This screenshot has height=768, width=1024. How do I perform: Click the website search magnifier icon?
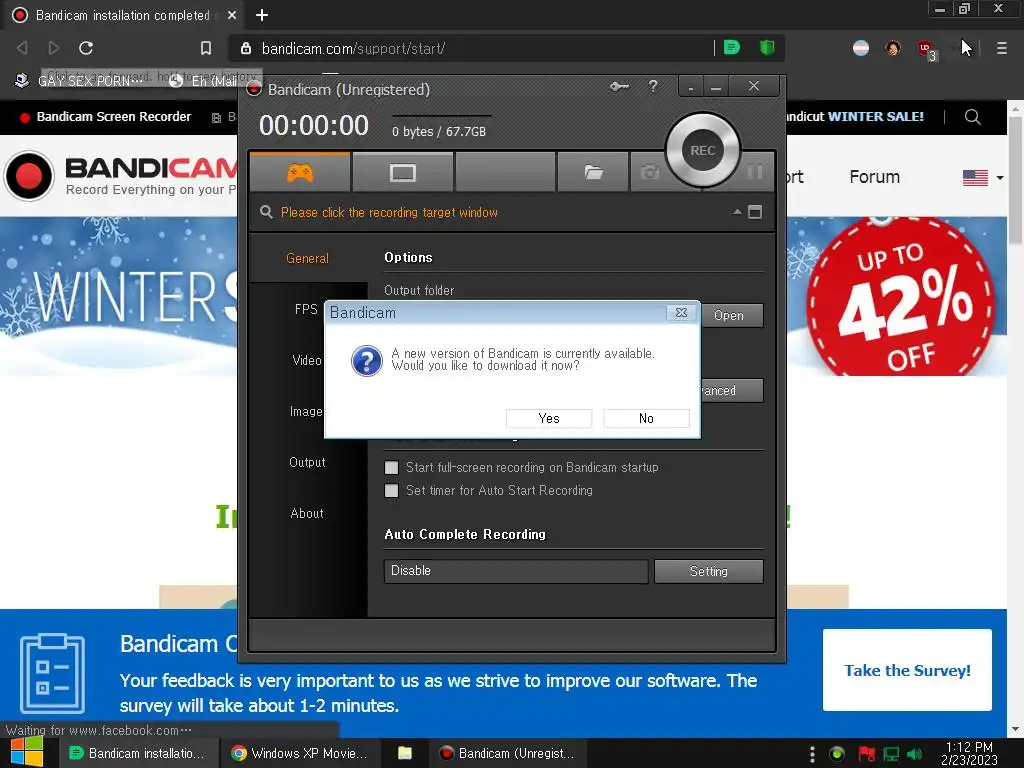pyautogui.click(x=972, y=117)
